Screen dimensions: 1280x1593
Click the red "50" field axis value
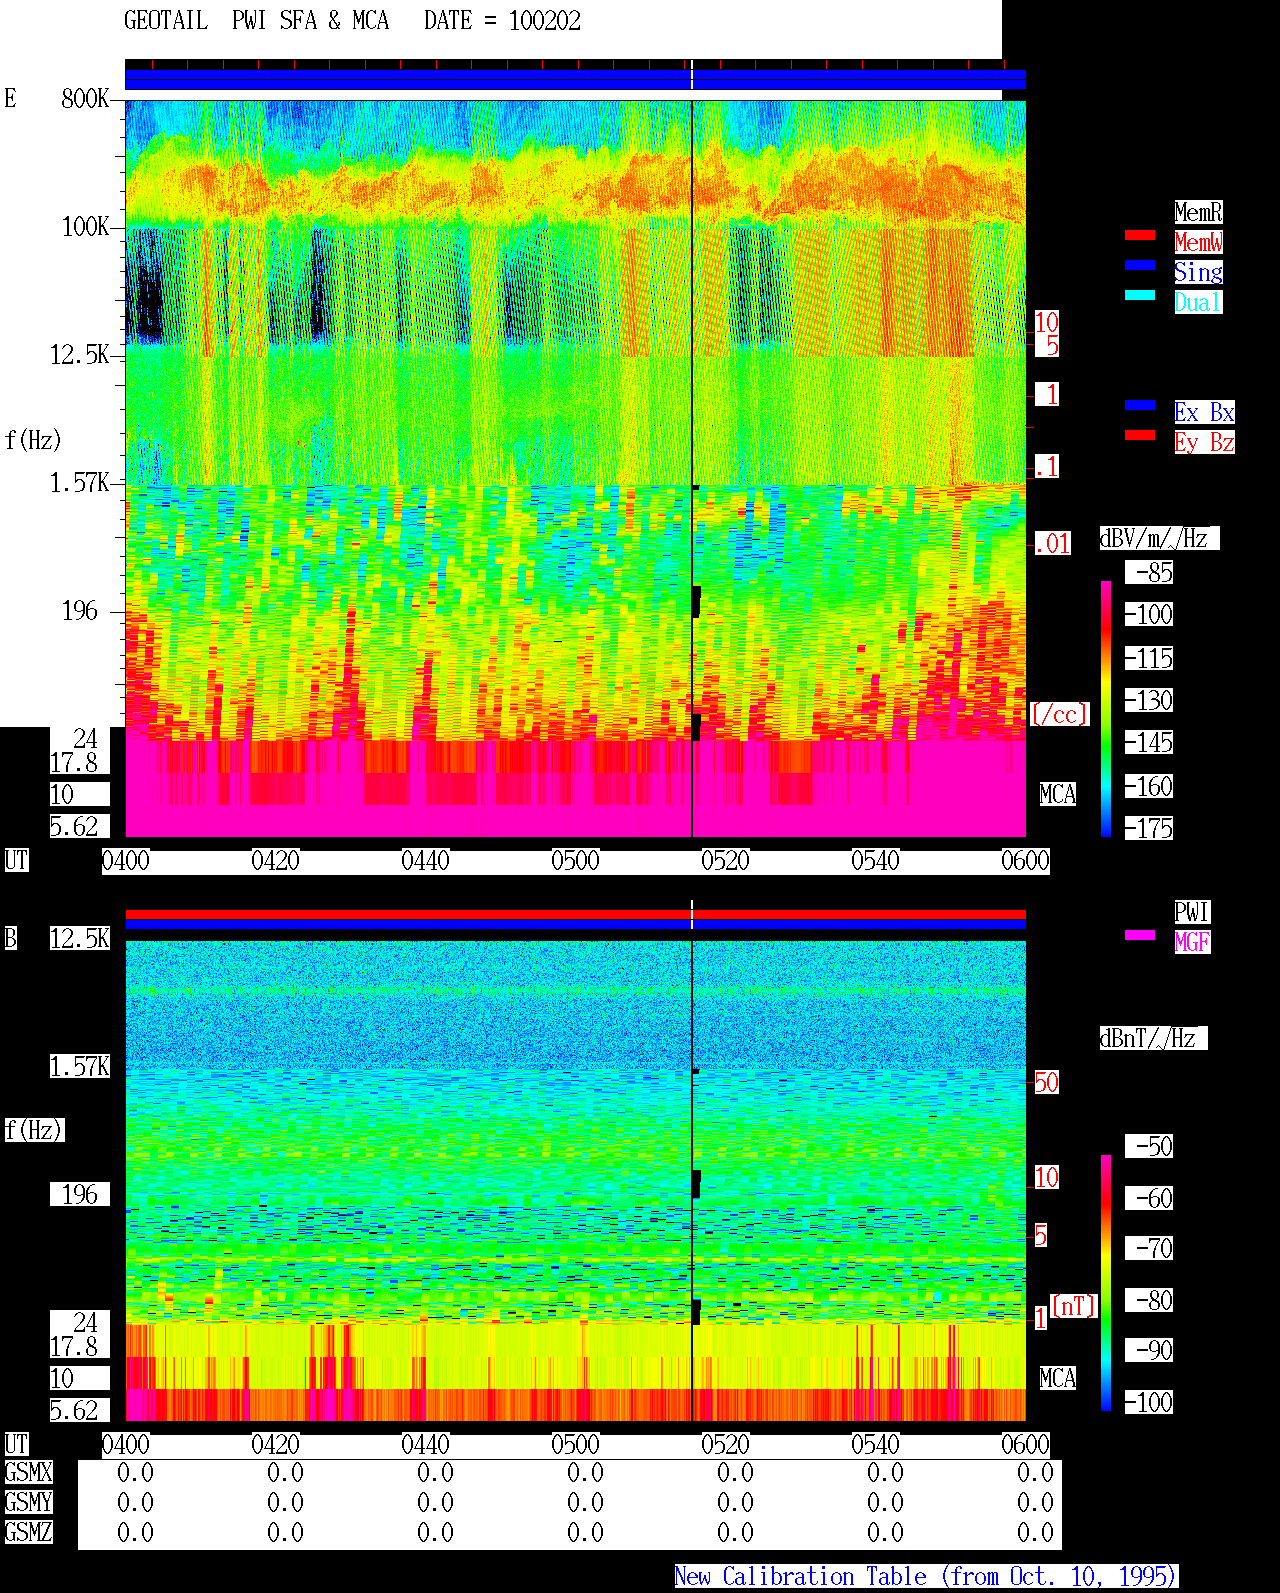click(x=1046, y=1082)
